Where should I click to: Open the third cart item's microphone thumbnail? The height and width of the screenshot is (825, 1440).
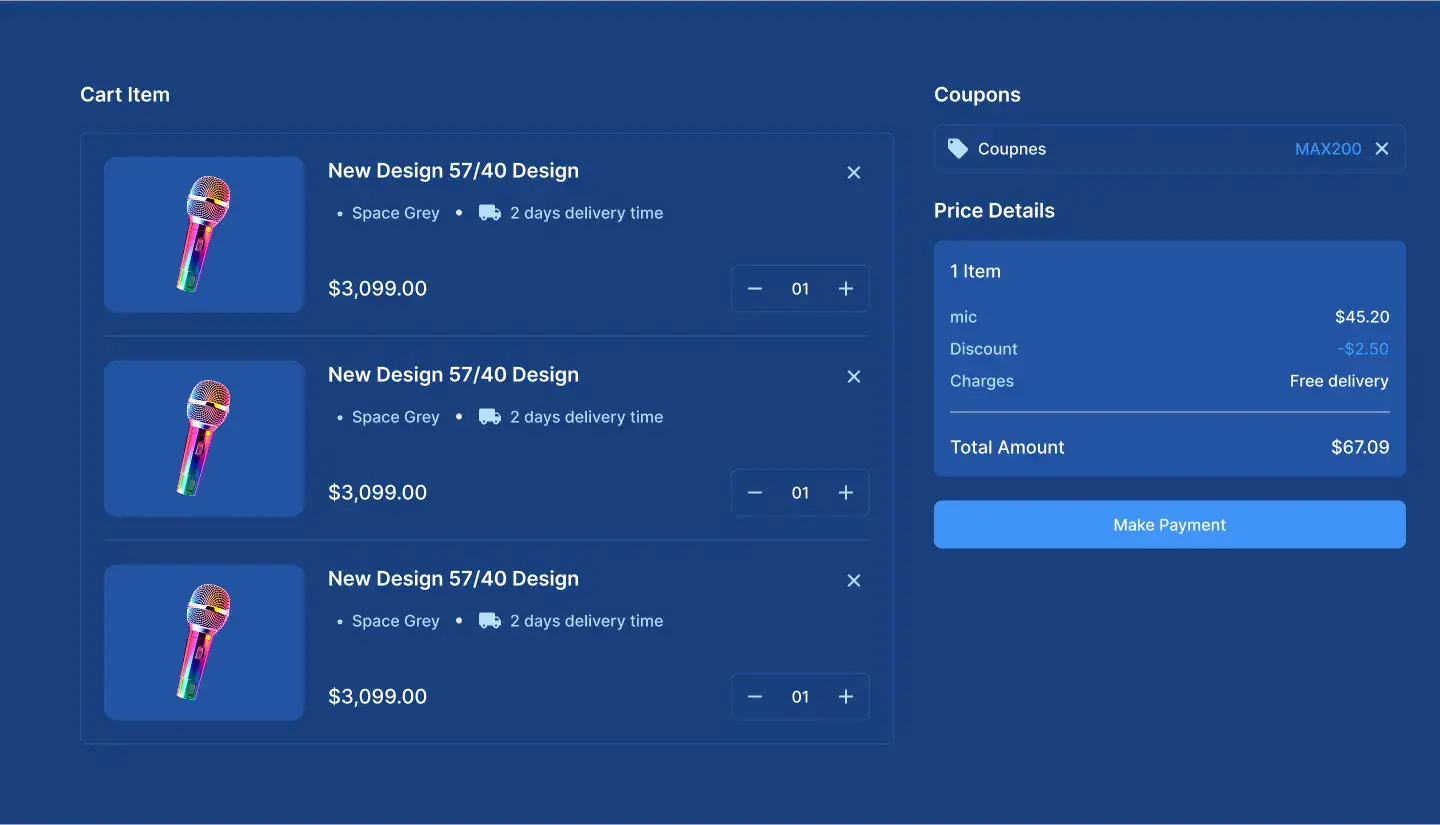204,642
